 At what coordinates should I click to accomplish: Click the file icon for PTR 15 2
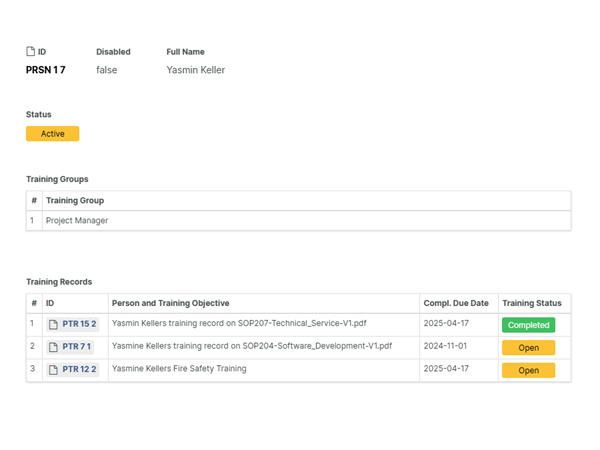54,324
